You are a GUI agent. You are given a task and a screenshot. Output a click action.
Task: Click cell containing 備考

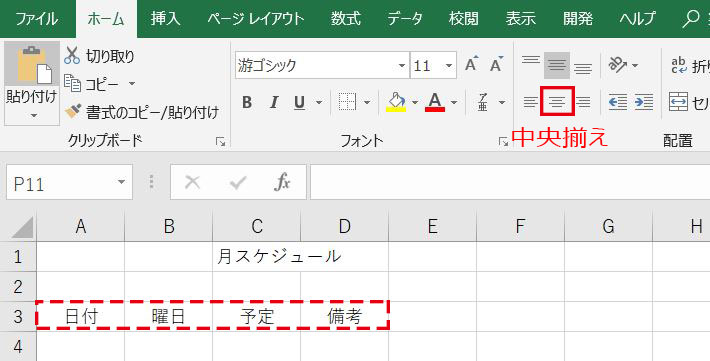coord(344,316)
